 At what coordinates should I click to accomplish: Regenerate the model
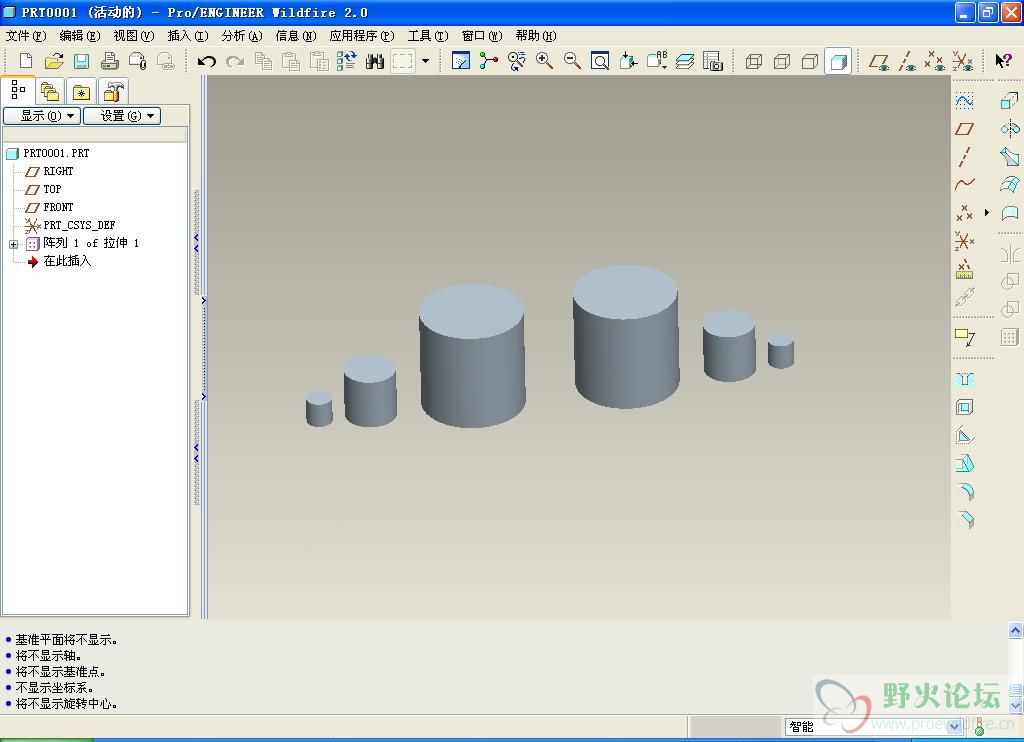[x=347, y=61]
